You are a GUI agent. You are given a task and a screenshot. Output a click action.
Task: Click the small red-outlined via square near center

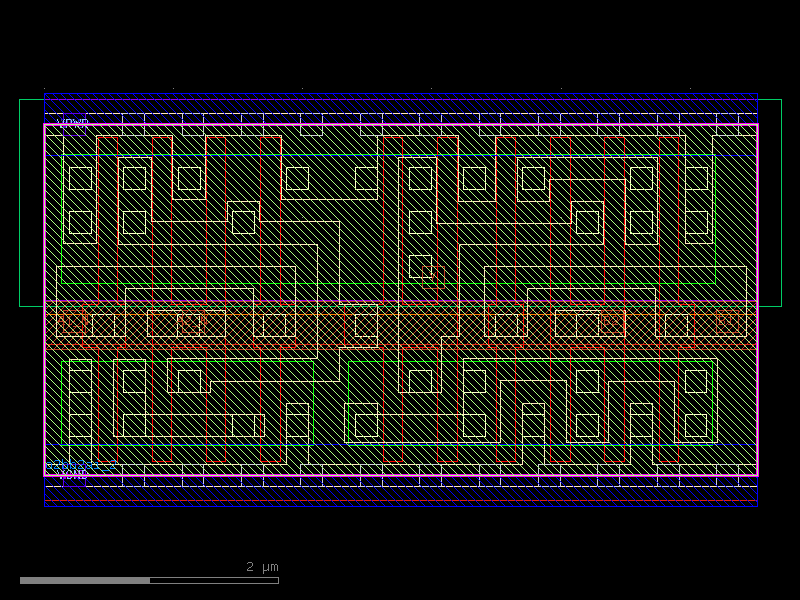(x=433, y=277)
